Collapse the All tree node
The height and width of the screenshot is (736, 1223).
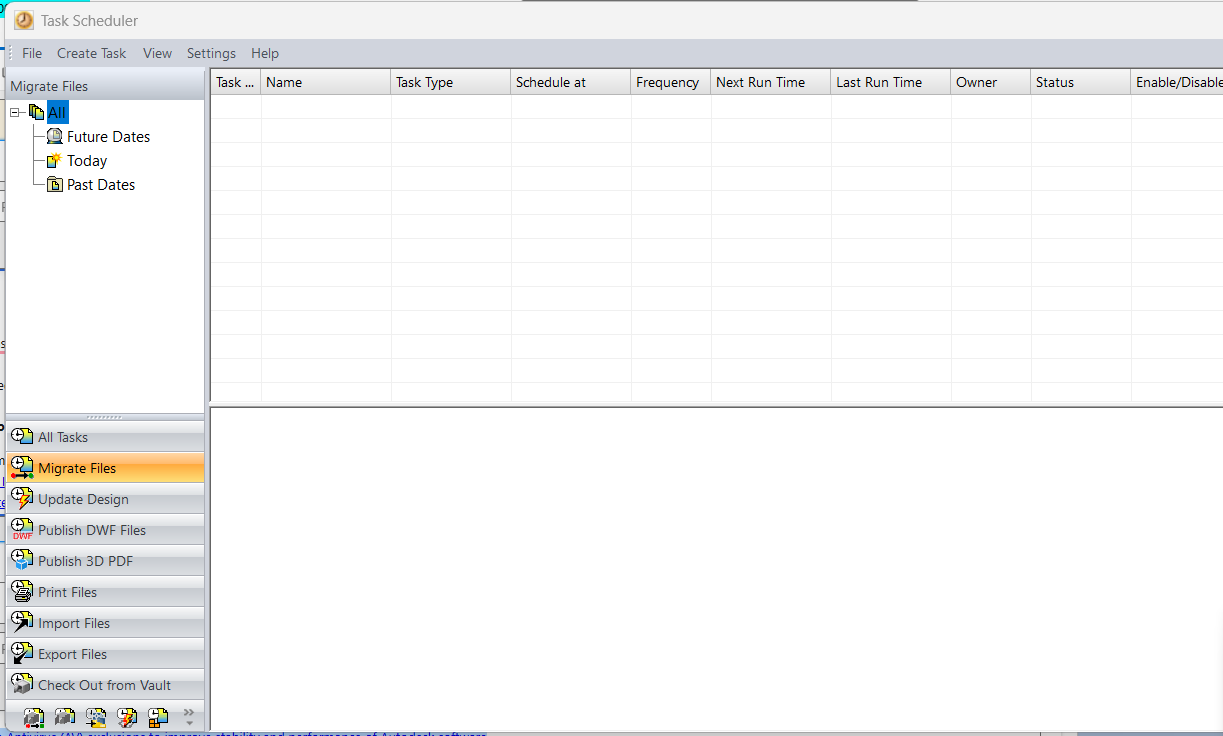[x=15, y=113]
